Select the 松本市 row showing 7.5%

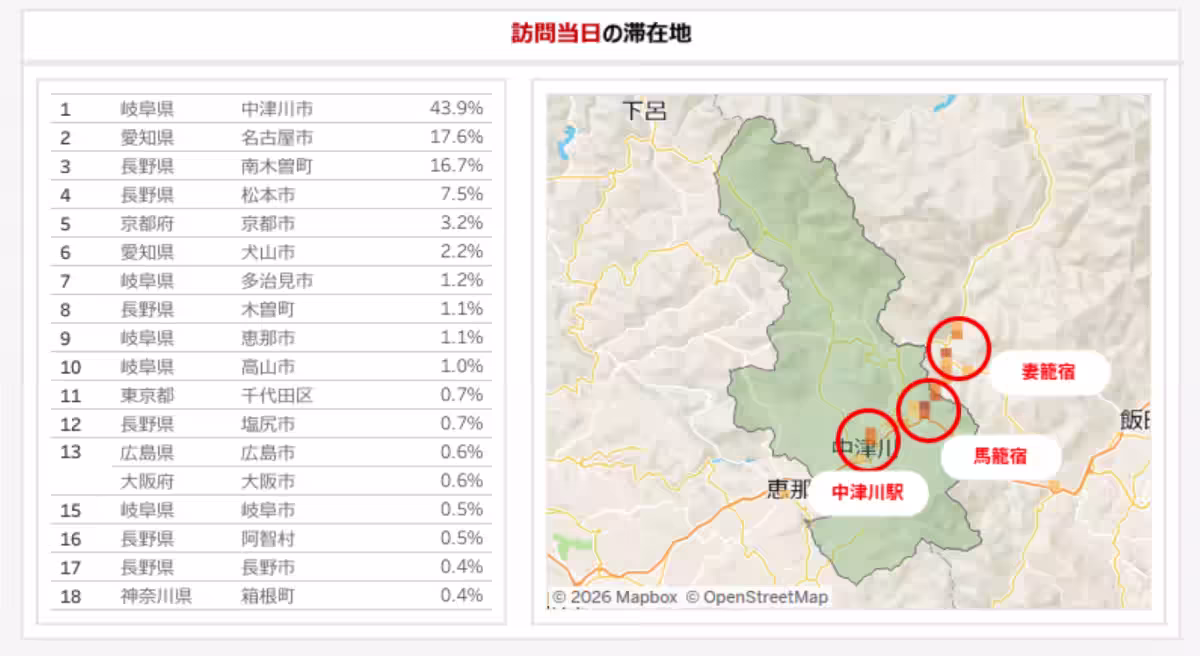(x=268, y=194)
